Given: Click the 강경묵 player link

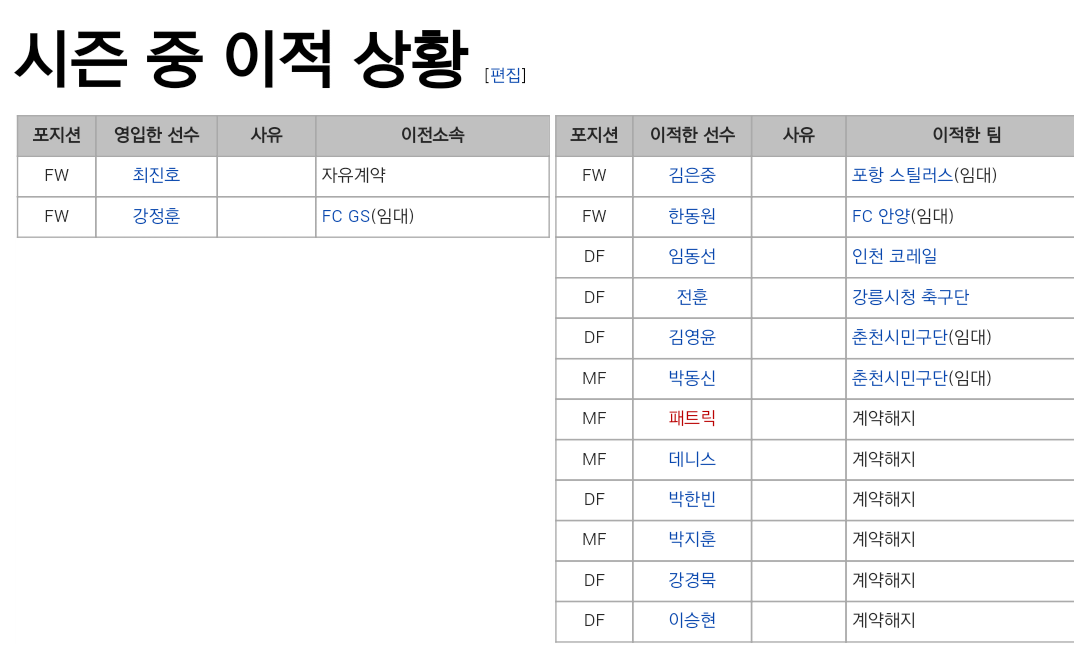Looking at the screenshot, I should click(692, 580).
